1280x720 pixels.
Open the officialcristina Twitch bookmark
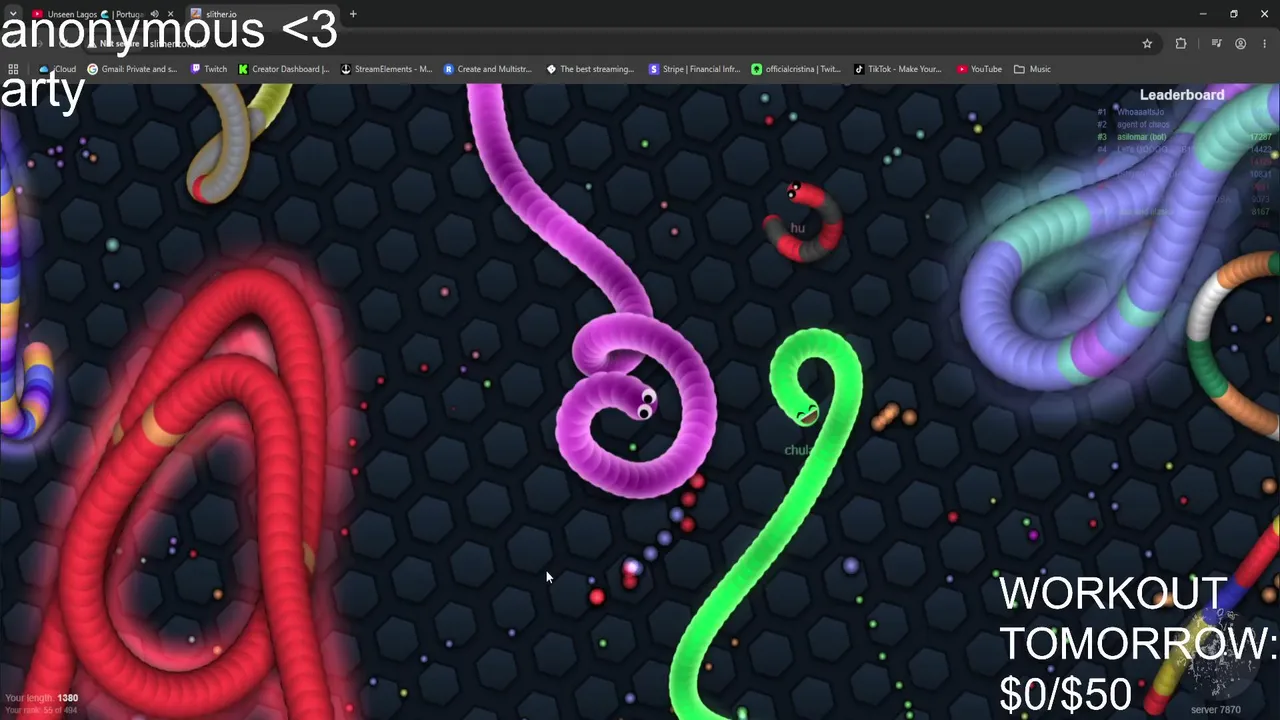click(x=796, y=69)
